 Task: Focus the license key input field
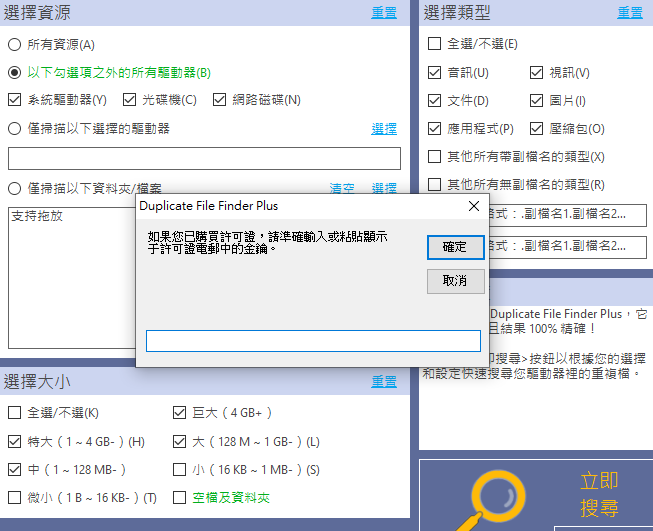point(313,341)
